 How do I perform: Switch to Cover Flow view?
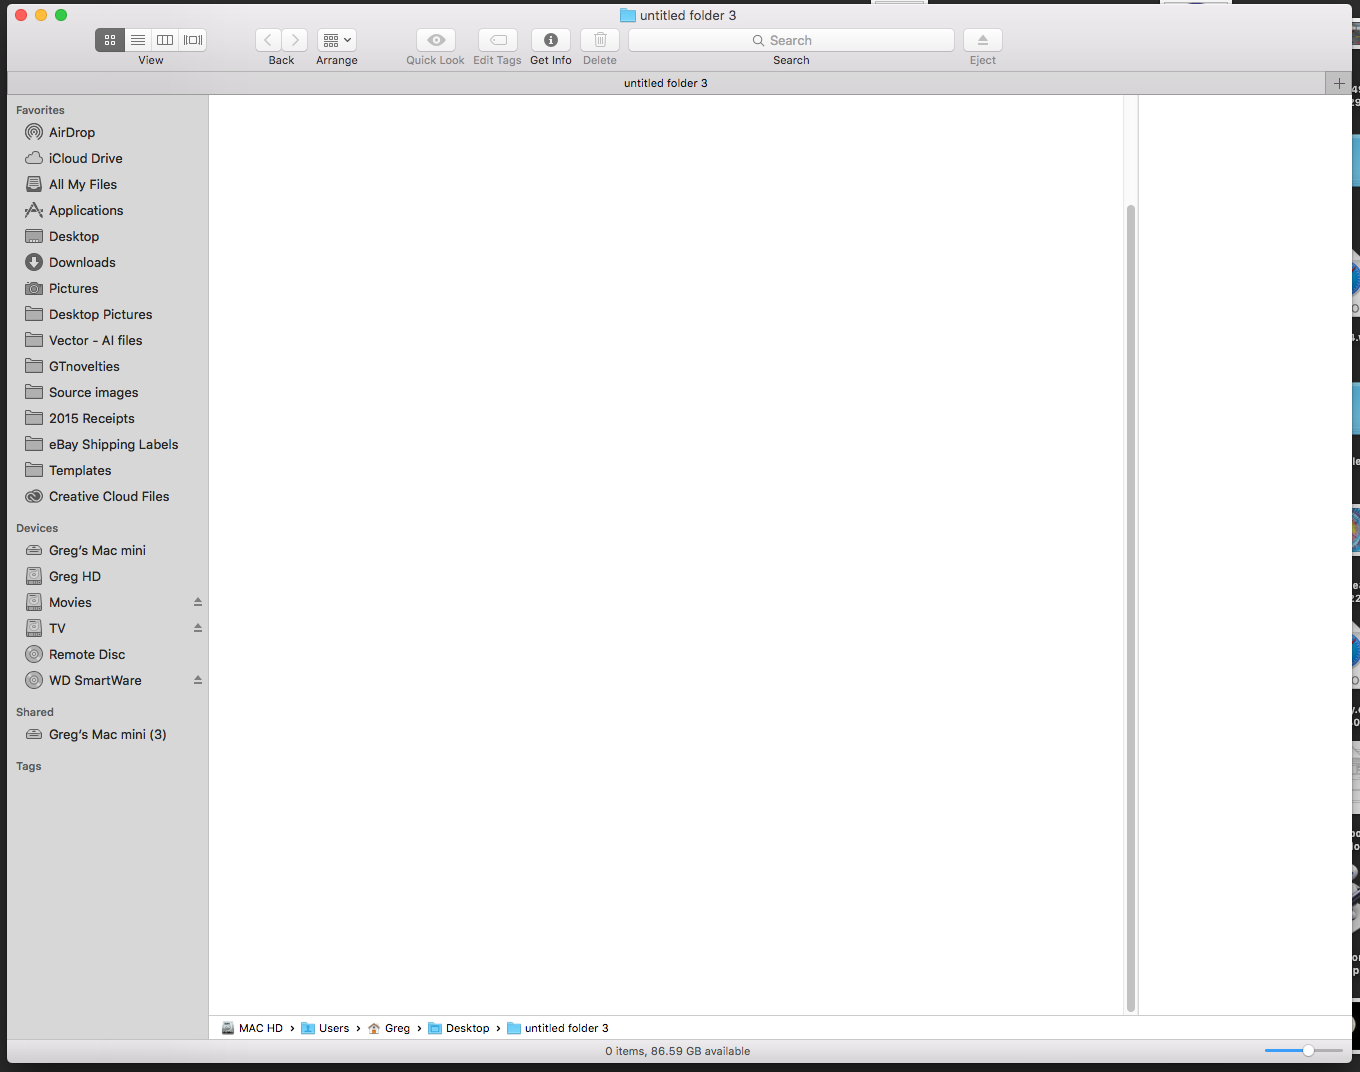point(193,40)
